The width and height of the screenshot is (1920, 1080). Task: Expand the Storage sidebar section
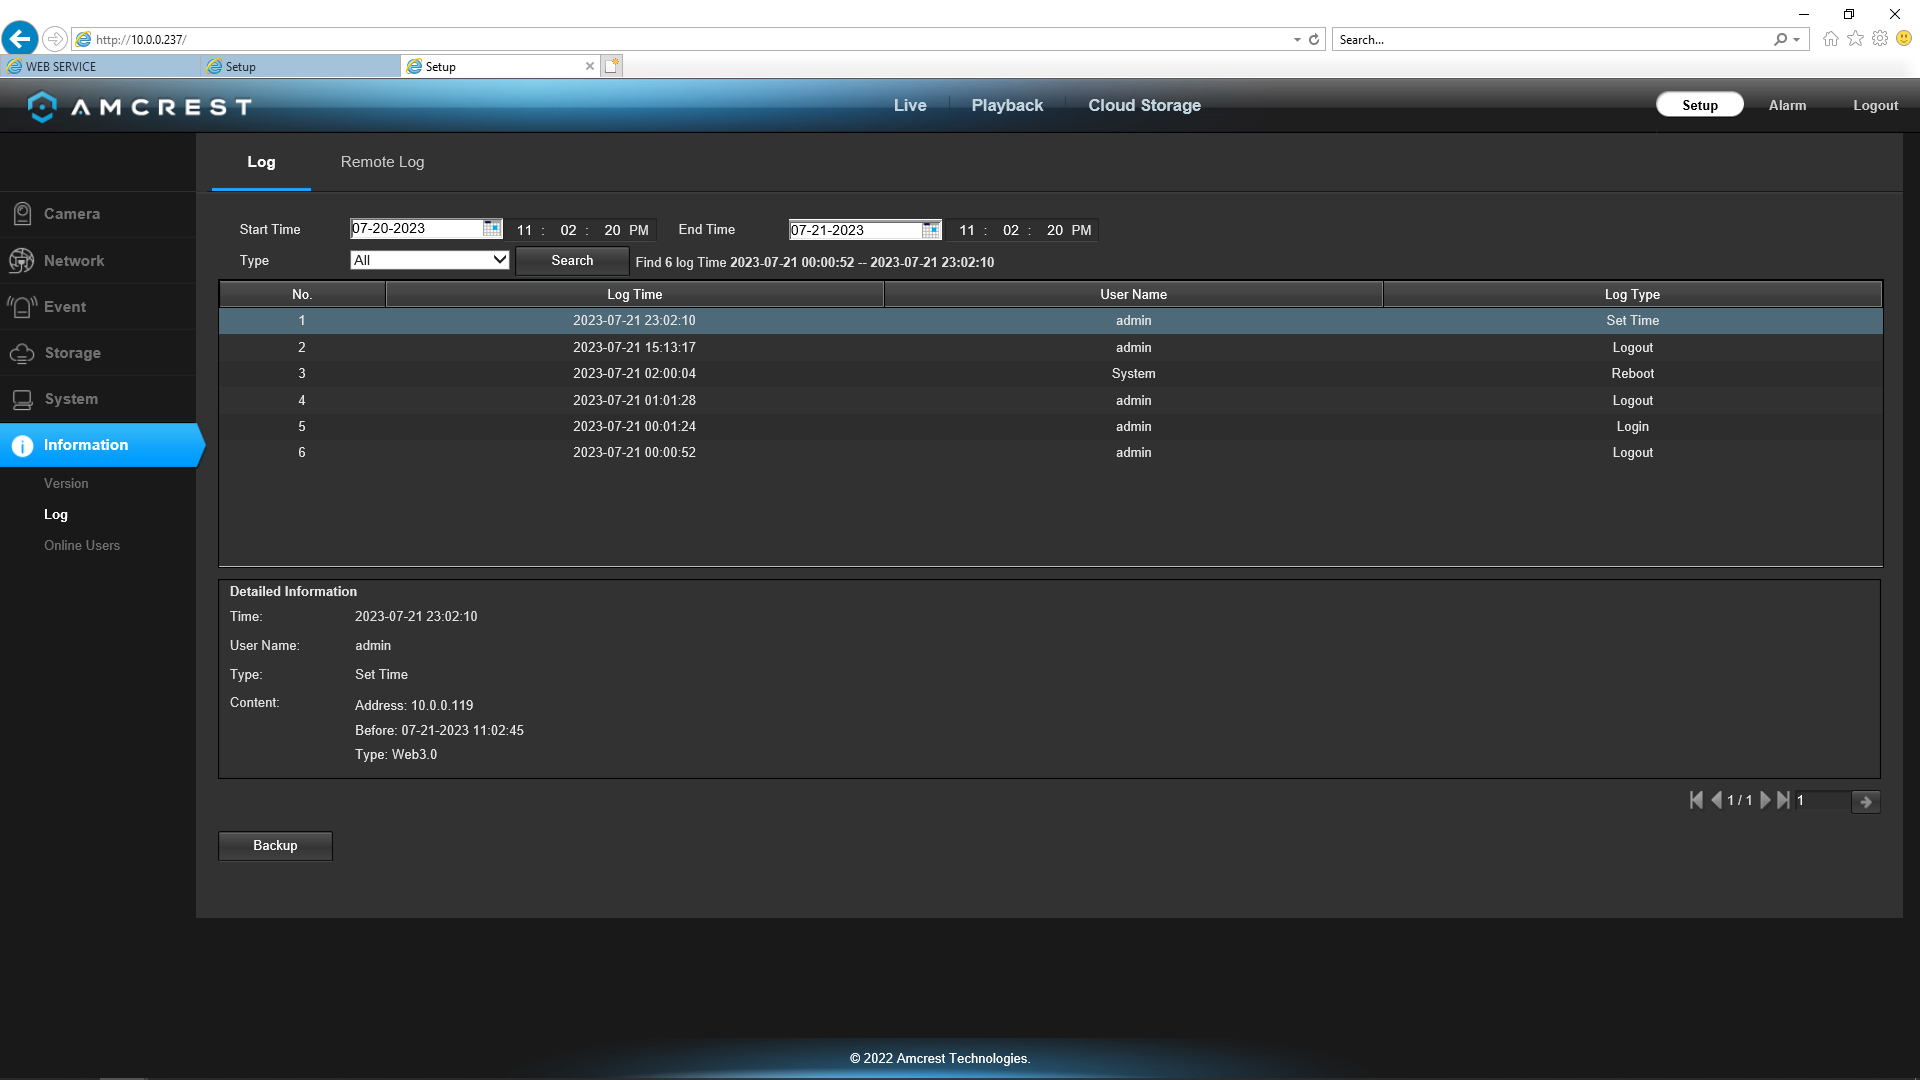[x=98, y=353]
